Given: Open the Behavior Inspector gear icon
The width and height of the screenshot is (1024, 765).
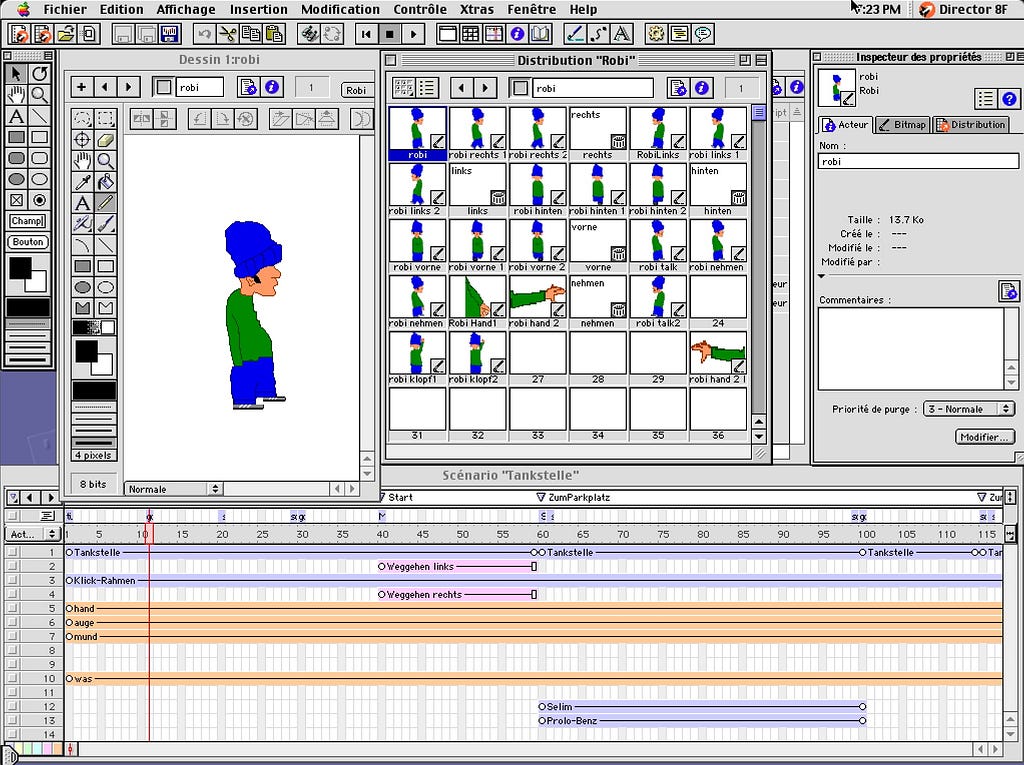Looking at the screenshot, I should (656, 33).
